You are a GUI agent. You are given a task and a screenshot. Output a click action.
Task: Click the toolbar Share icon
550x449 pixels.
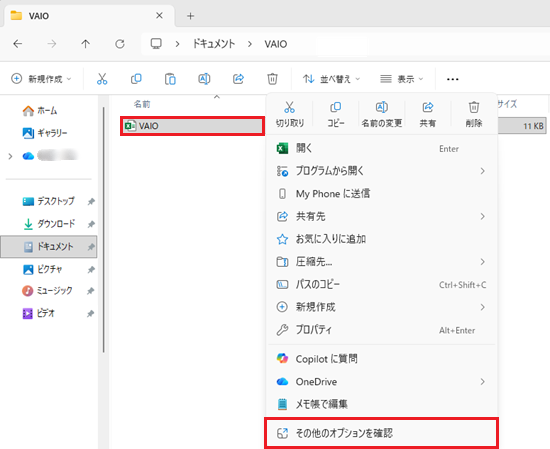[x=238, y=79]
